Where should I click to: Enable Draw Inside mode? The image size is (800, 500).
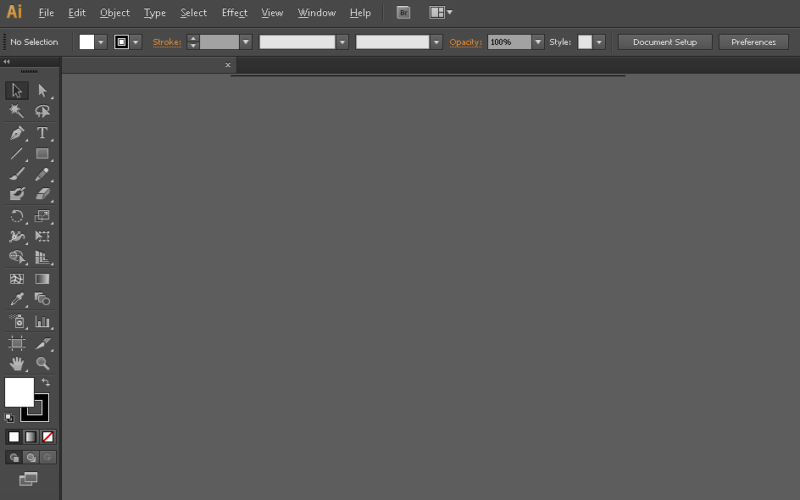click(47, 457)
